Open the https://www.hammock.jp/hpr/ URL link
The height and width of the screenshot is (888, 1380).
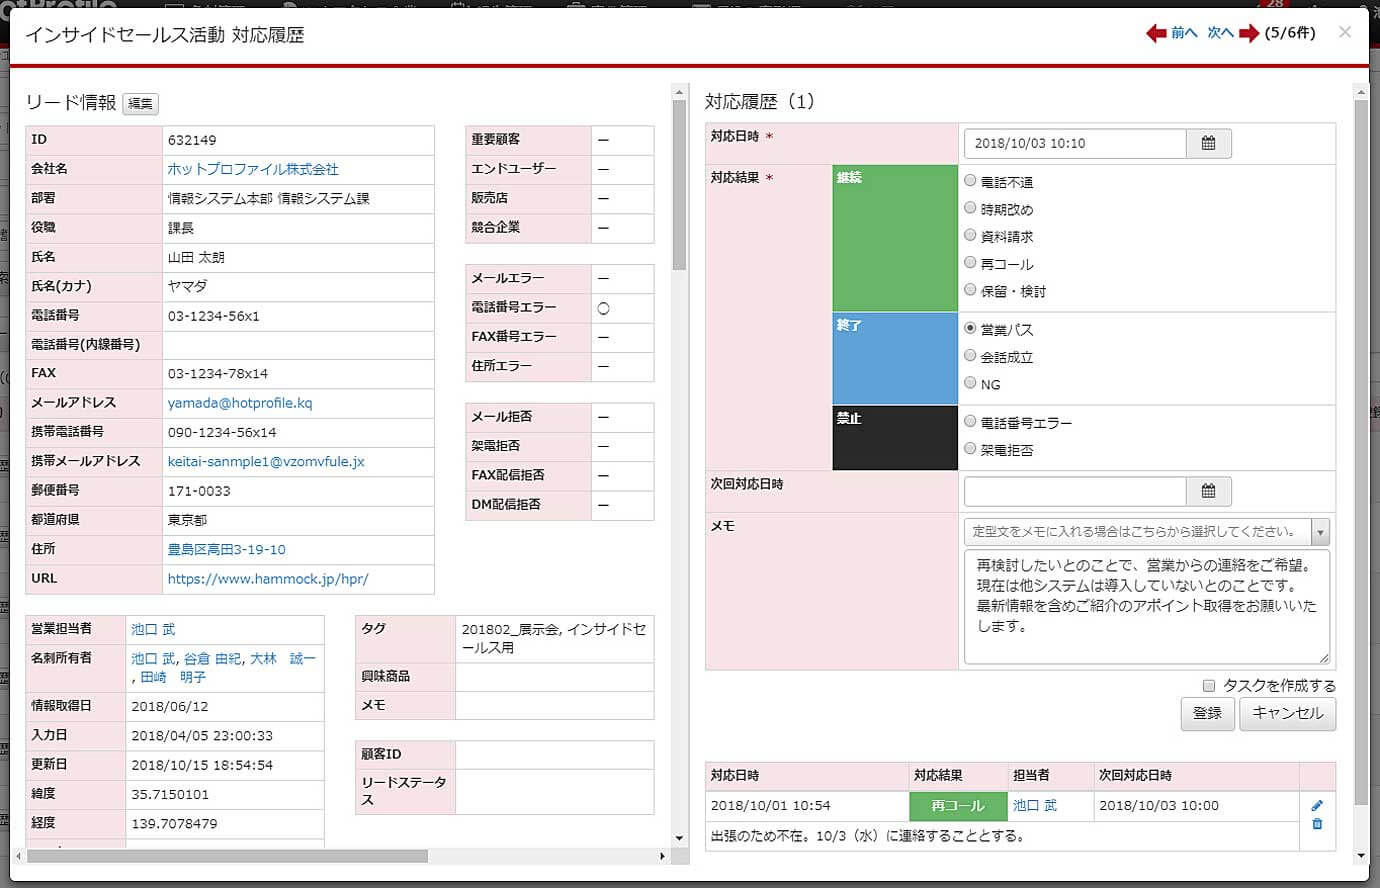(x=268, y=579)
